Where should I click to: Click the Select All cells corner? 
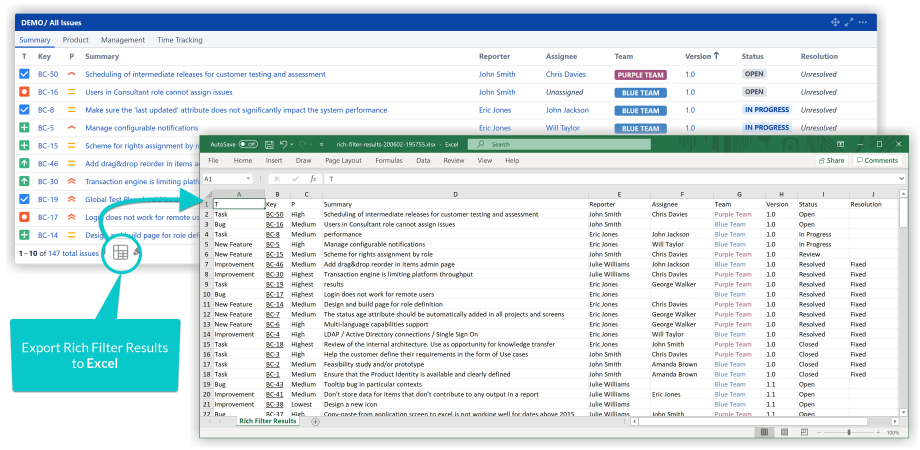click(x=207, y=194)
